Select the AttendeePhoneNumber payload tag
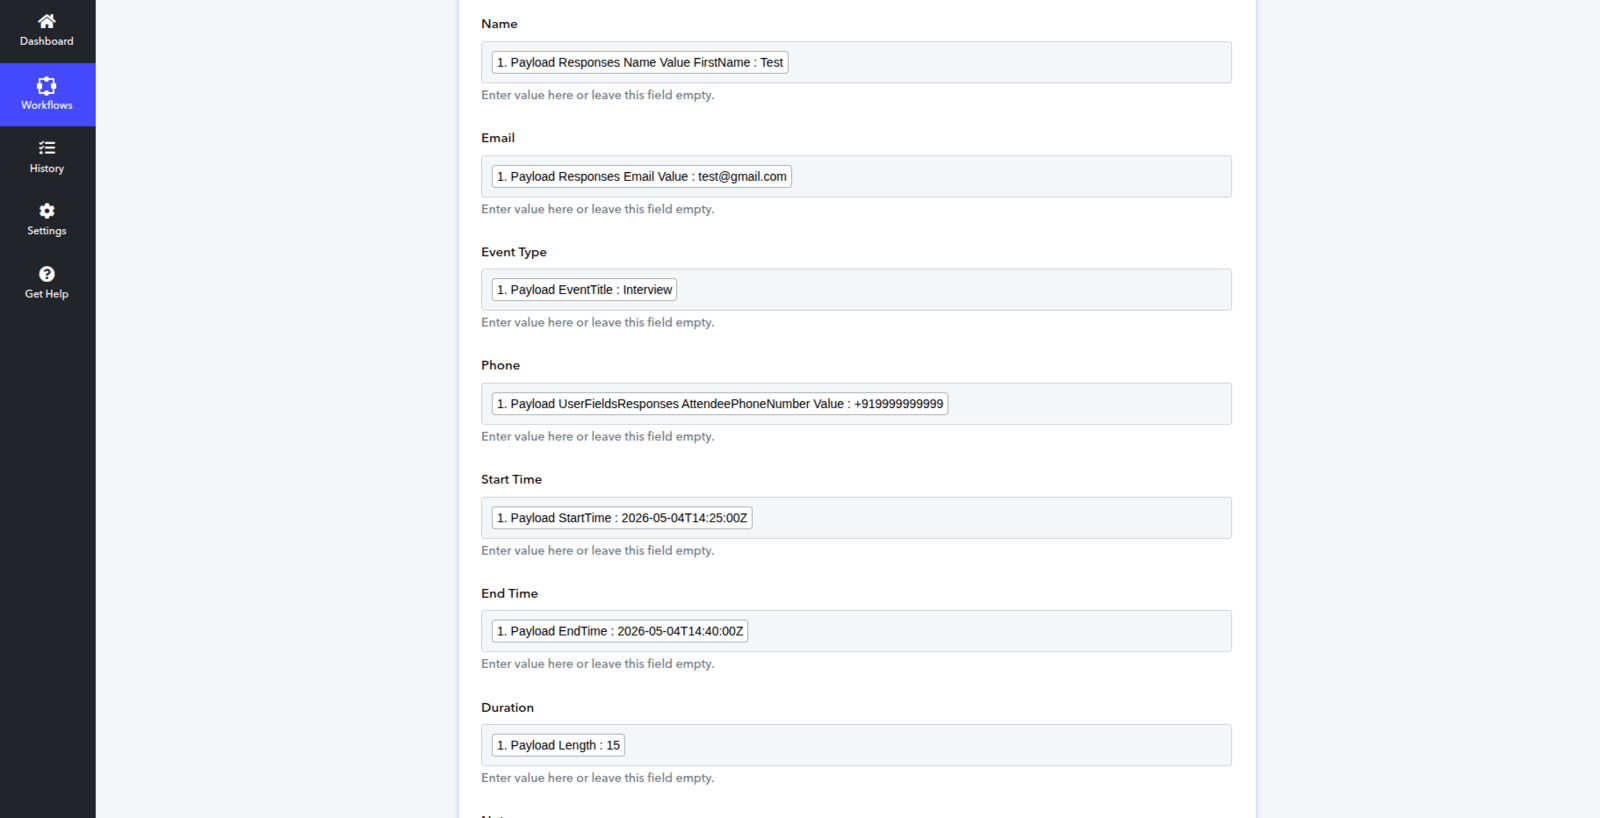 point(720,404)
